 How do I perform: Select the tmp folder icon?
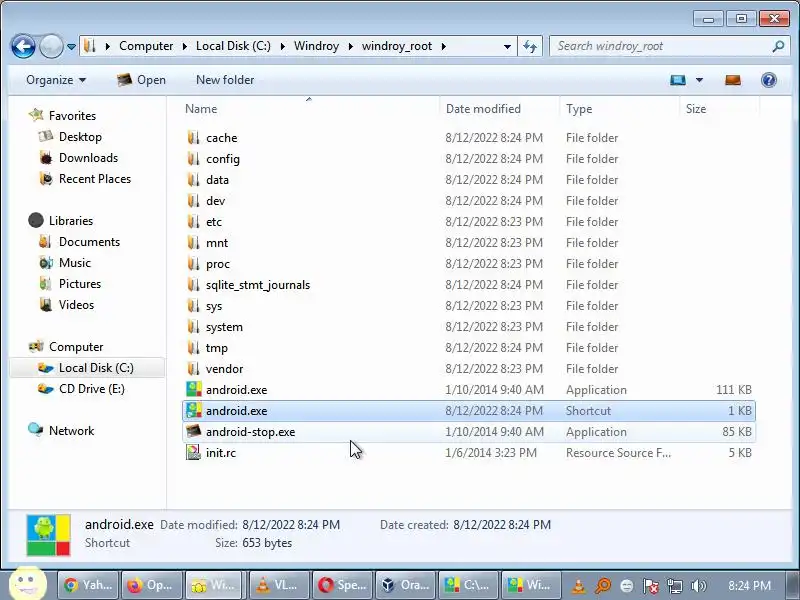(193, 347)
